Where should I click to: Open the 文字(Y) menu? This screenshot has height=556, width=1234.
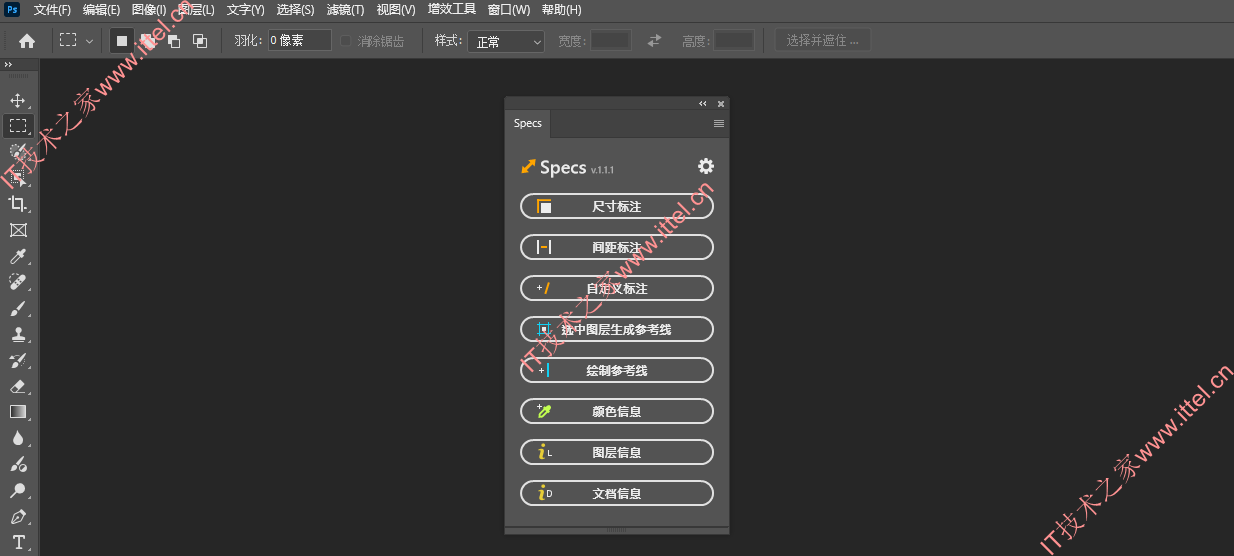click(246, 10)
